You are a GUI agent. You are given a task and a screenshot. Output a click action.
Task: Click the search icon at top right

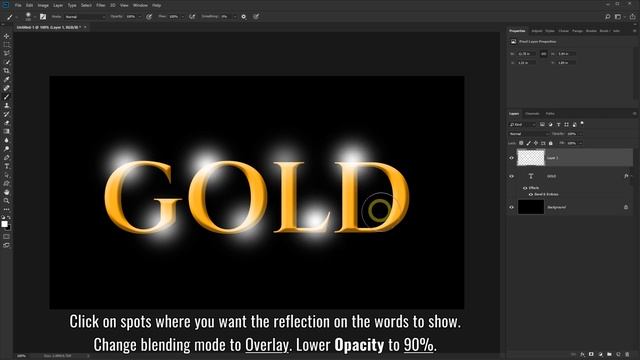pos(608,17)
